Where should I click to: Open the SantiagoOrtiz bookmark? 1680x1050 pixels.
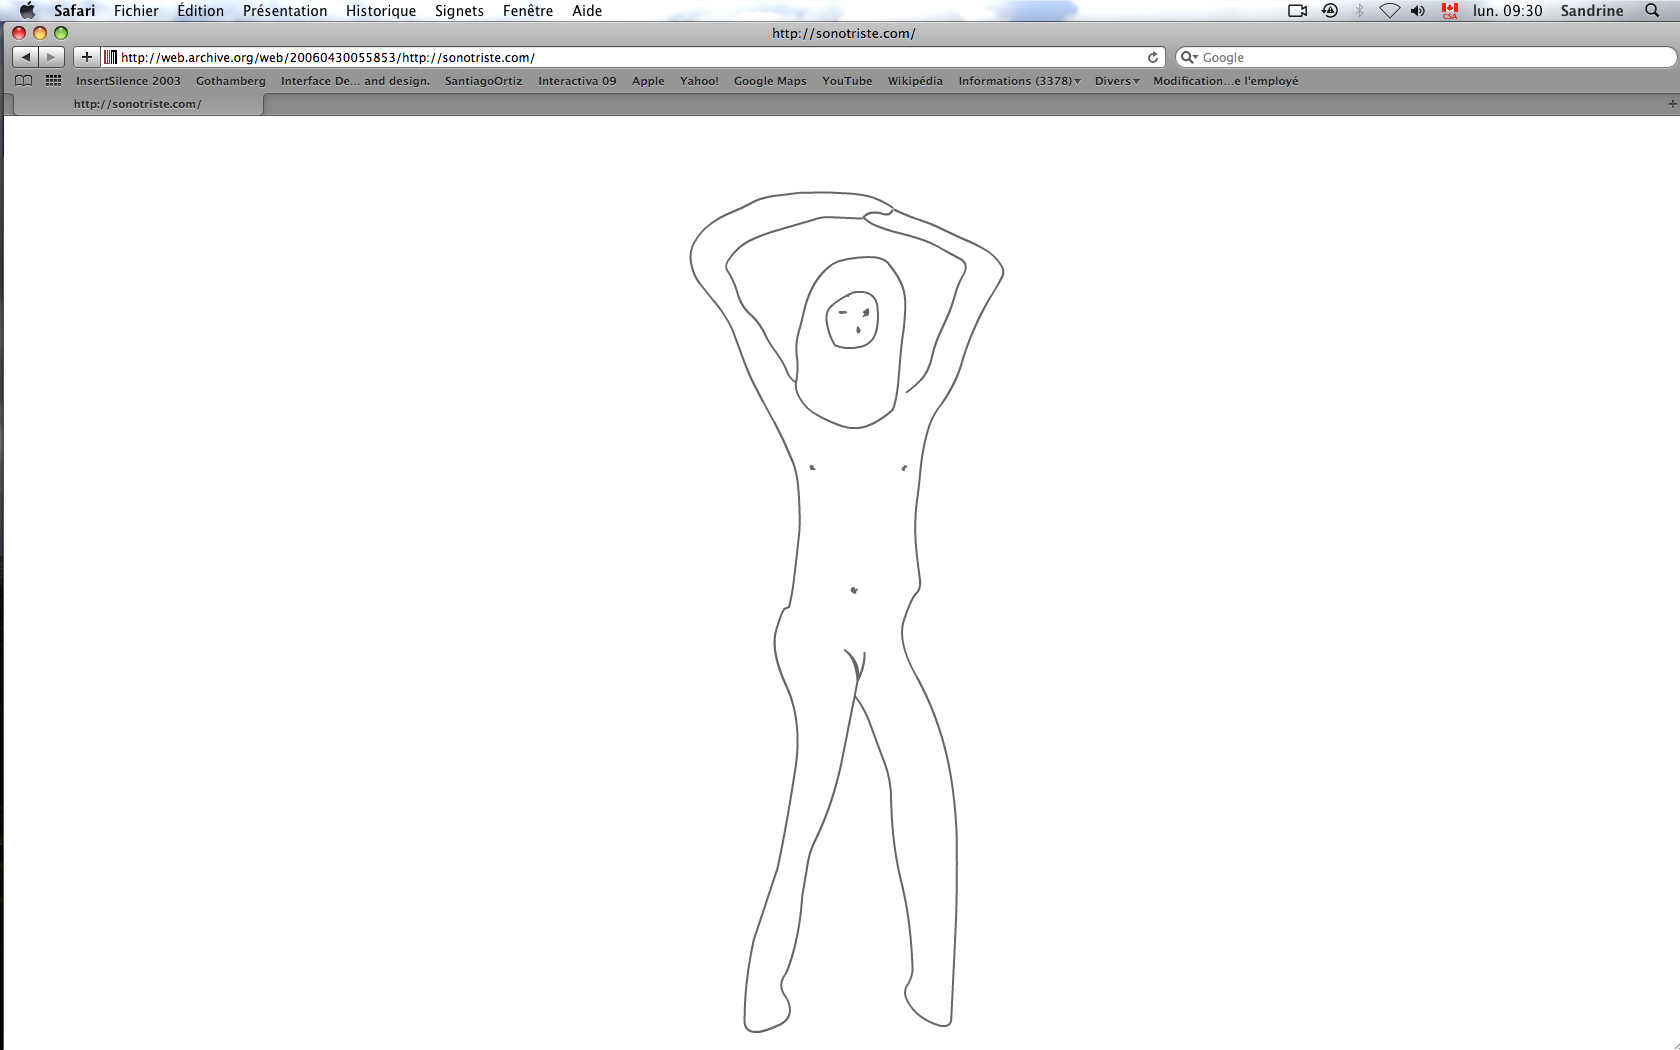click(x=484, y=81)
